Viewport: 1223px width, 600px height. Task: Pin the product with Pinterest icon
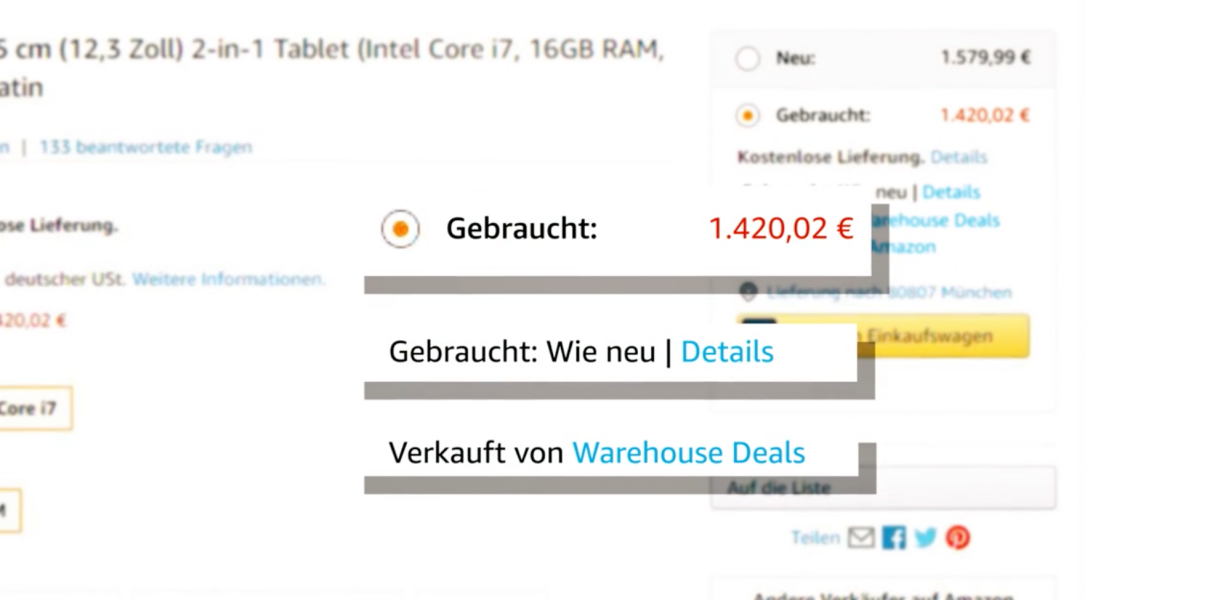point(958,538)
